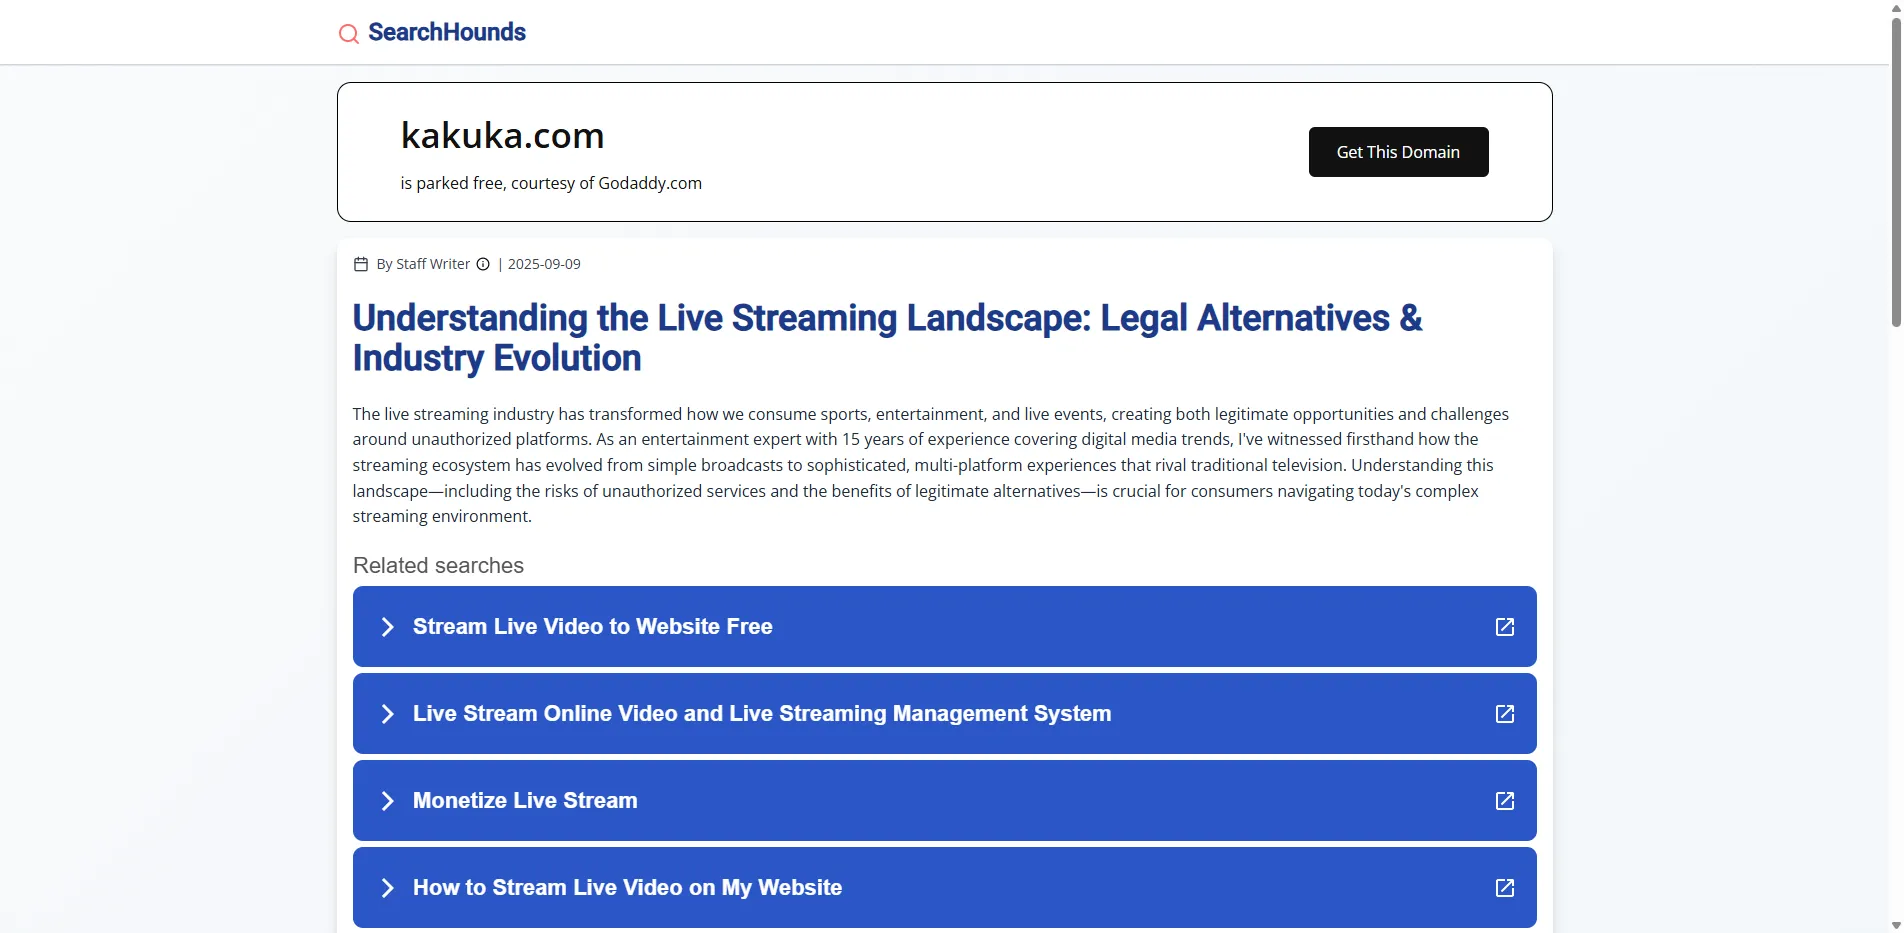Expand chevron for Stream Live Video to Website Free
Viewport: 1904px width, 933px height.
388,627
